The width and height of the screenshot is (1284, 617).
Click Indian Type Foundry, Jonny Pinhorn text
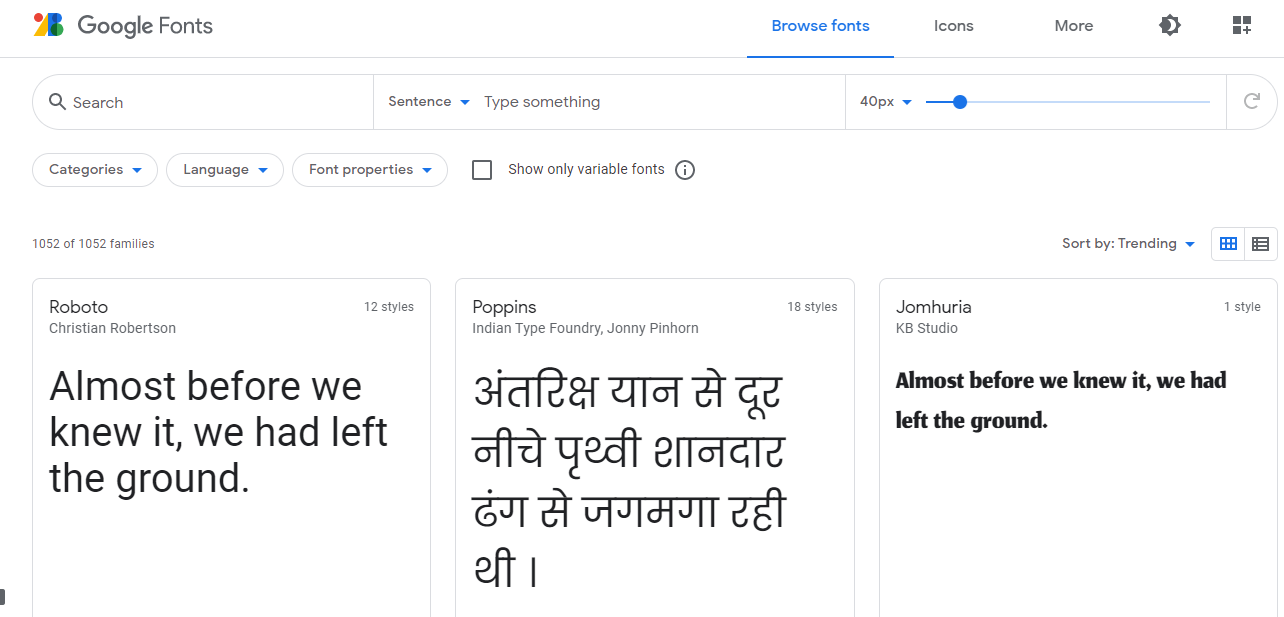click(x=585, y=328)
